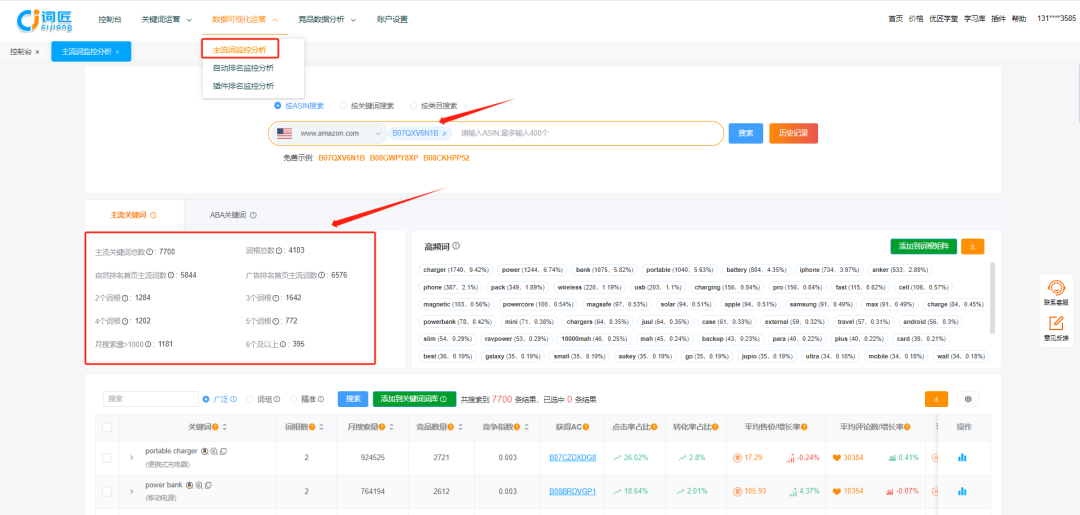Click the search icon next to power bank
Image resolution: width=1080 pixels, height=515 pixels.
click(x=198, y=485)
